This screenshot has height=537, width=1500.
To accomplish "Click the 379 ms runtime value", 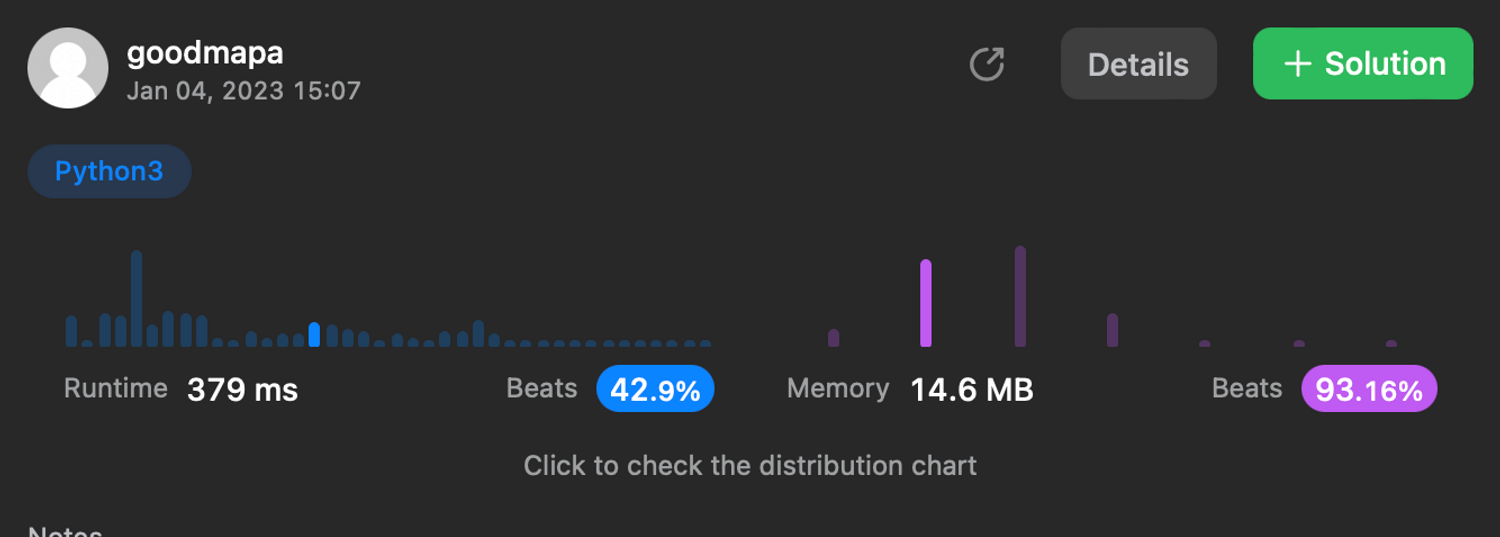I will point(242,389).
